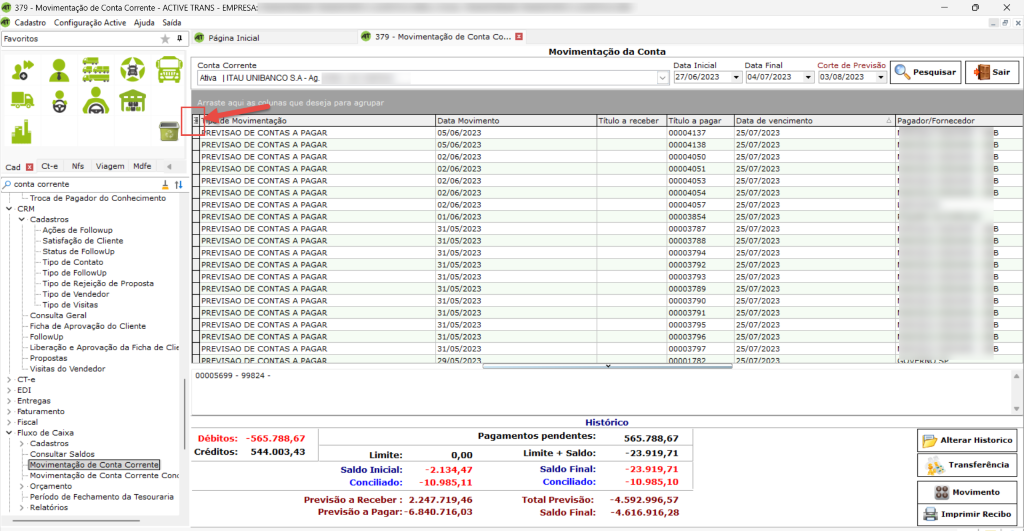Click the Data Movimento column header
Screen dimensions: 1024x531
[515, 121]
